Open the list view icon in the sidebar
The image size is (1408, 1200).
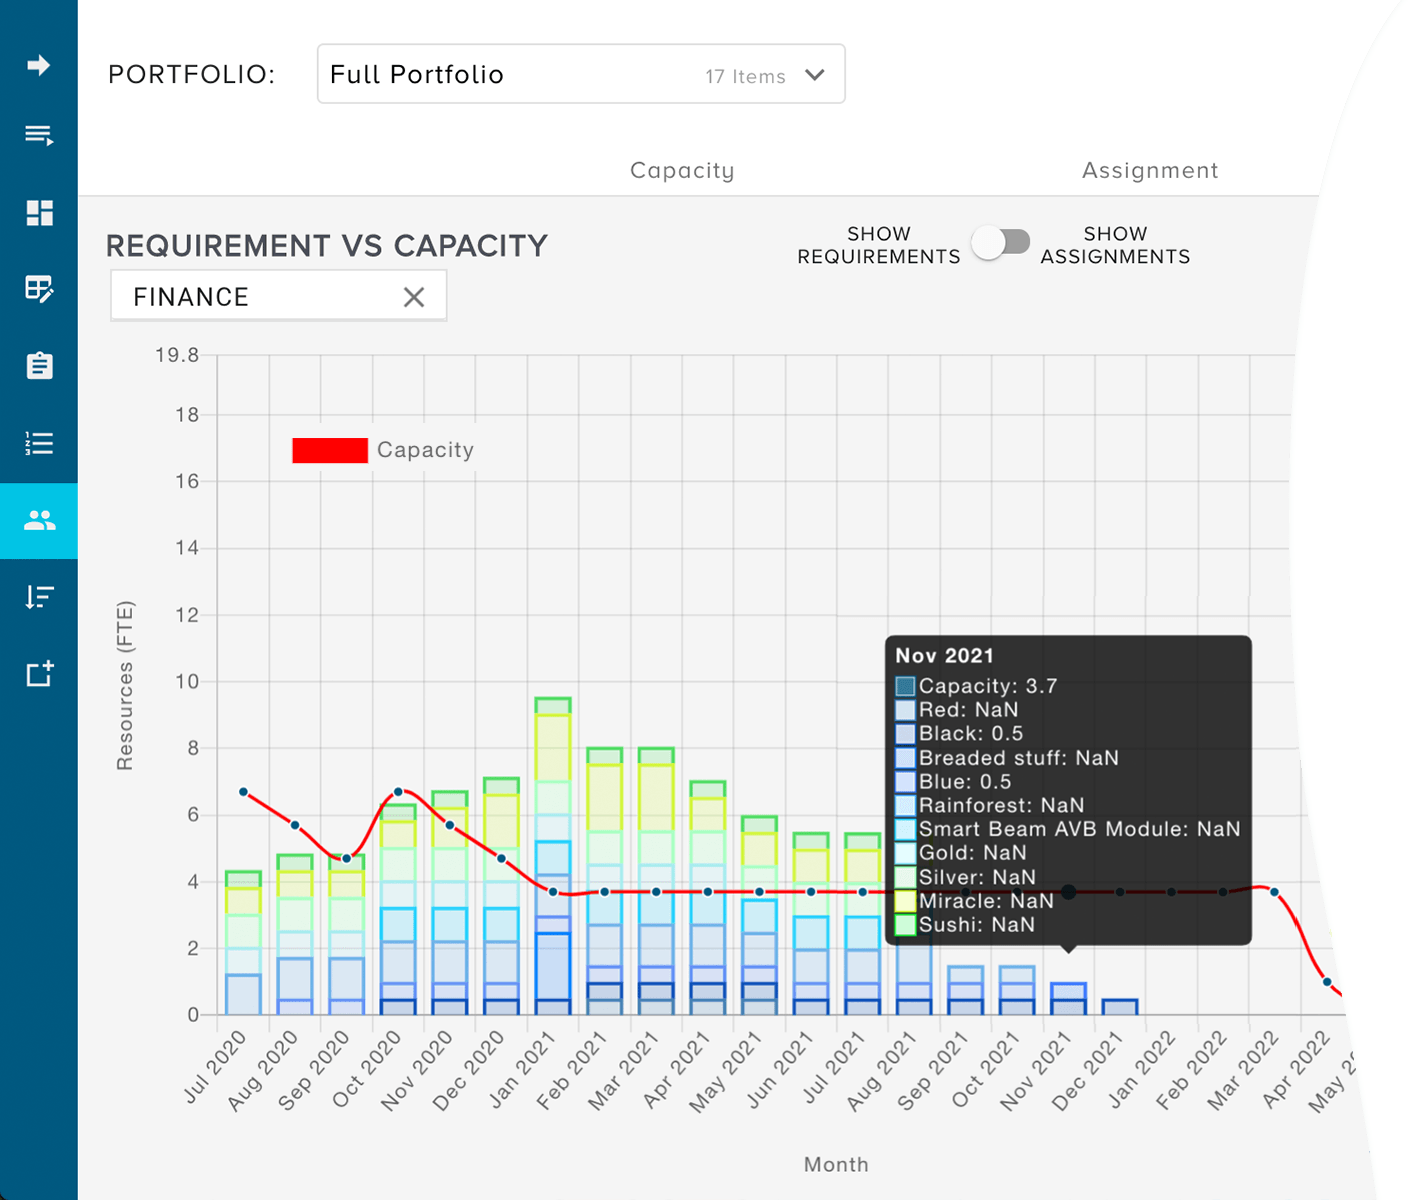39,135
